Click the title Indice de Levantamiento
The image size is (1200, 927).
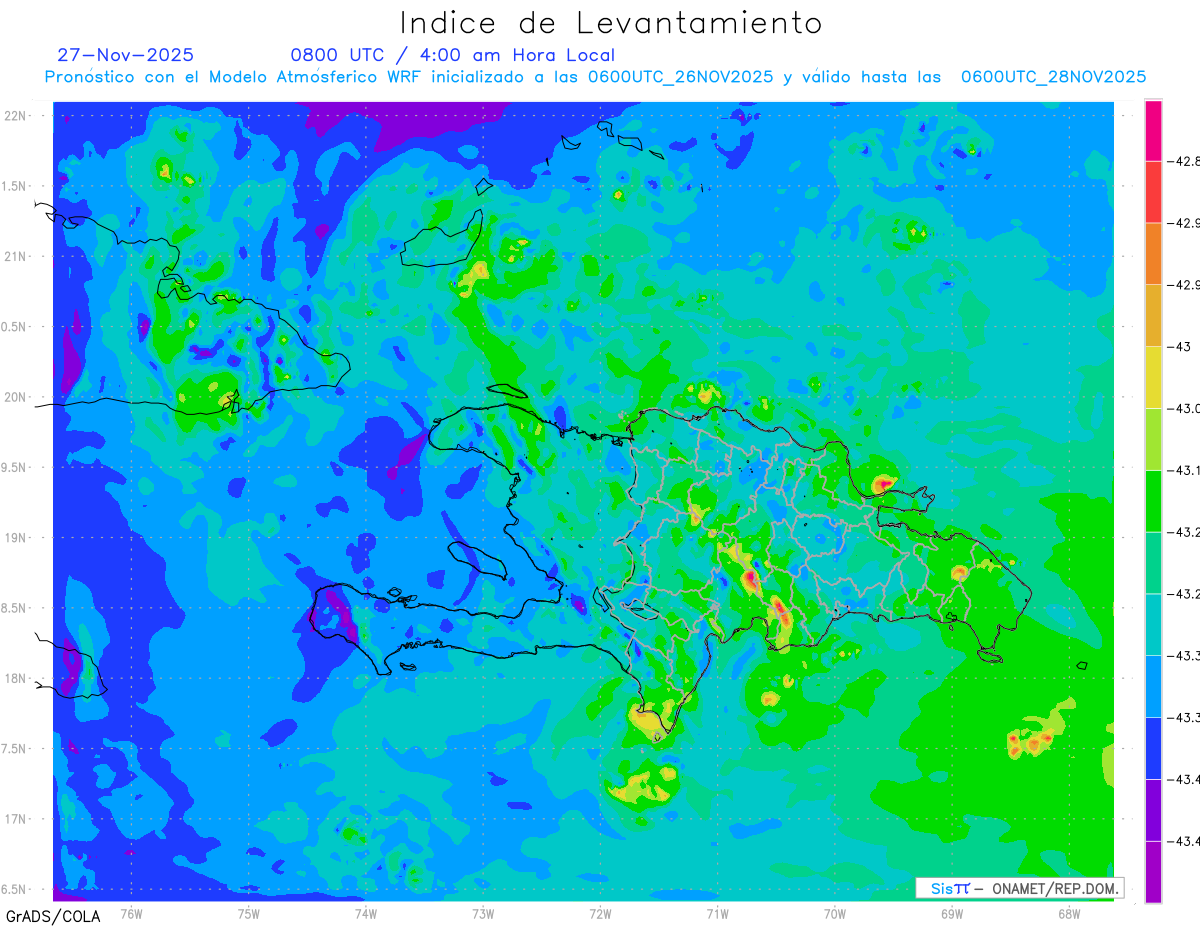[x=611, y=23]
